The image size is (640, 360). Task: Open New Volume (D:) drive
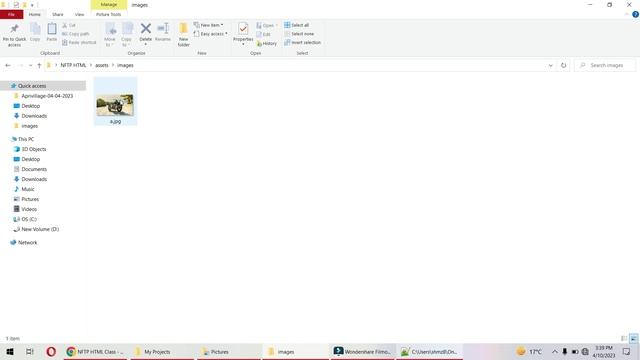coord(40,229)
